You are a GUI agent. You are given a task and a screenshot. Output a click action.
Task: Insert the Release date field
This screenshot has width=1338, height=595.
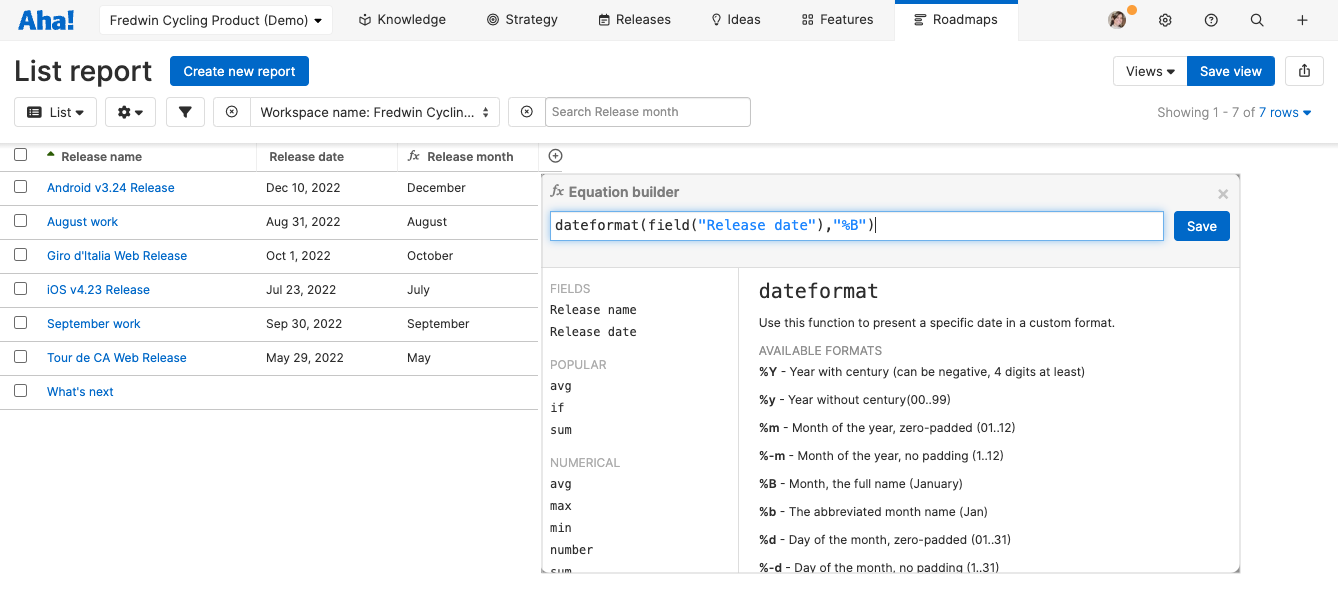[x=593, y=332]
